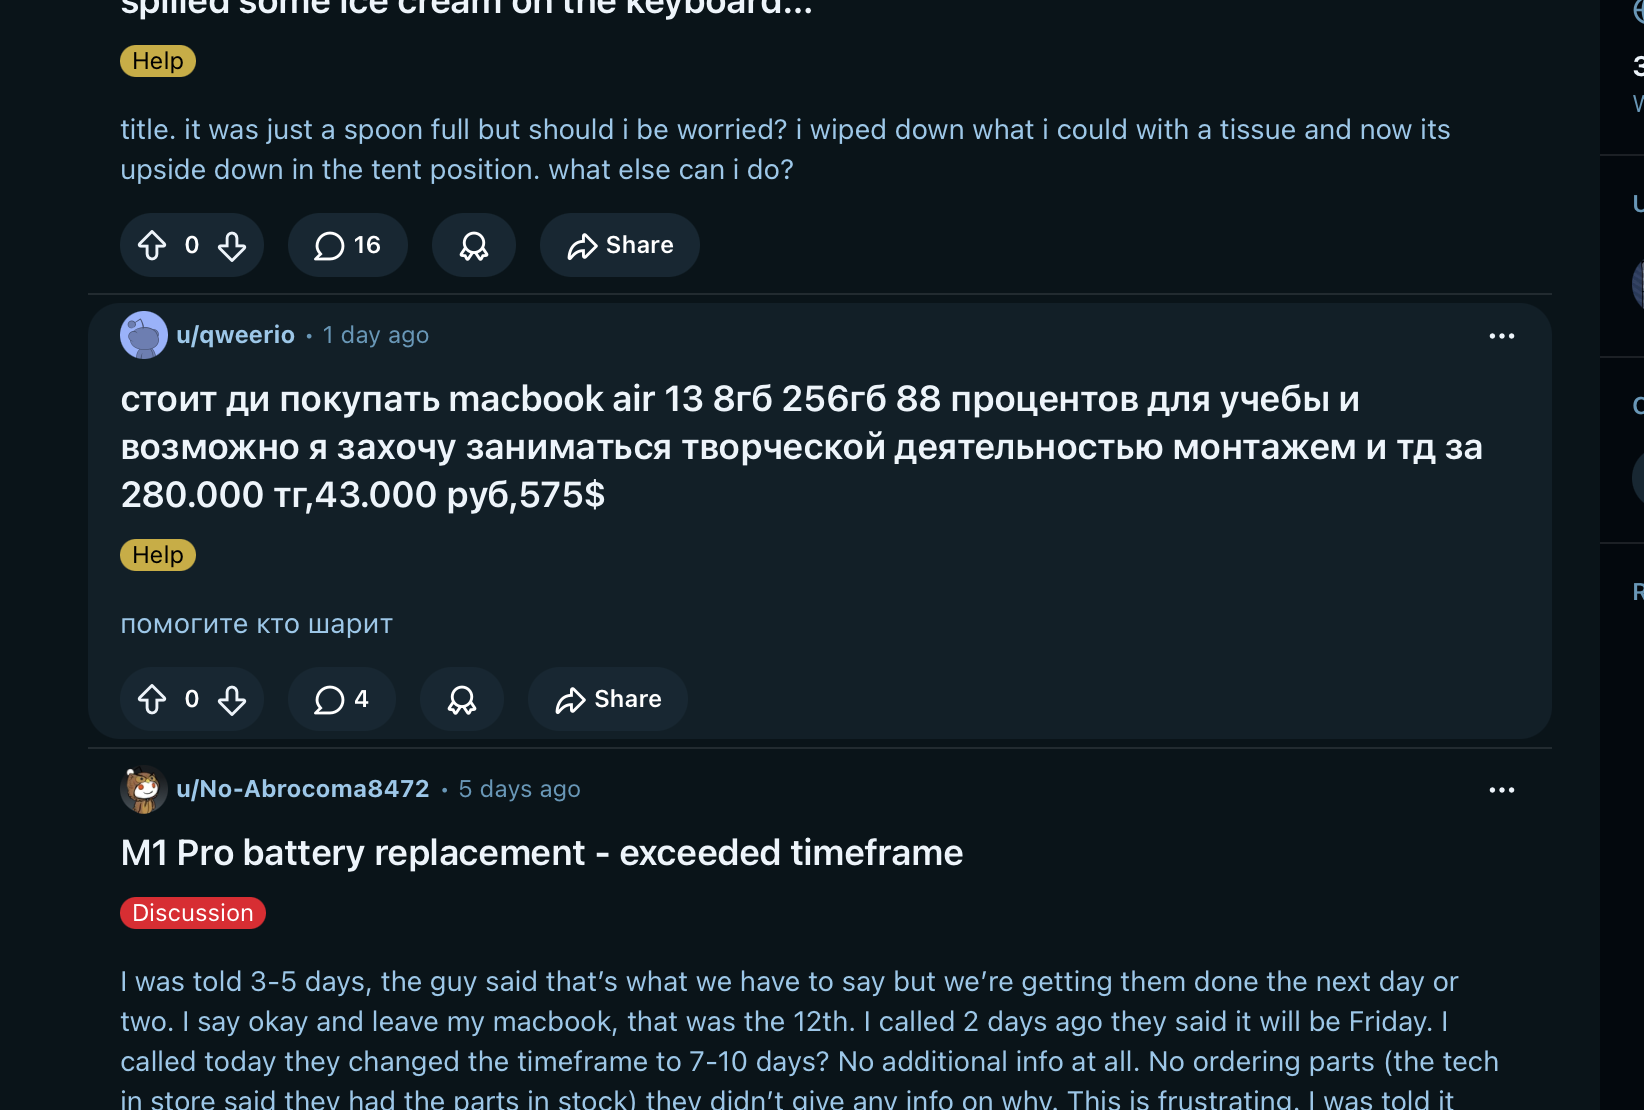Open the M1 Pro battery replacement post title
This screenshot has height=1110, width=1644.
click(x=542, y=853)
